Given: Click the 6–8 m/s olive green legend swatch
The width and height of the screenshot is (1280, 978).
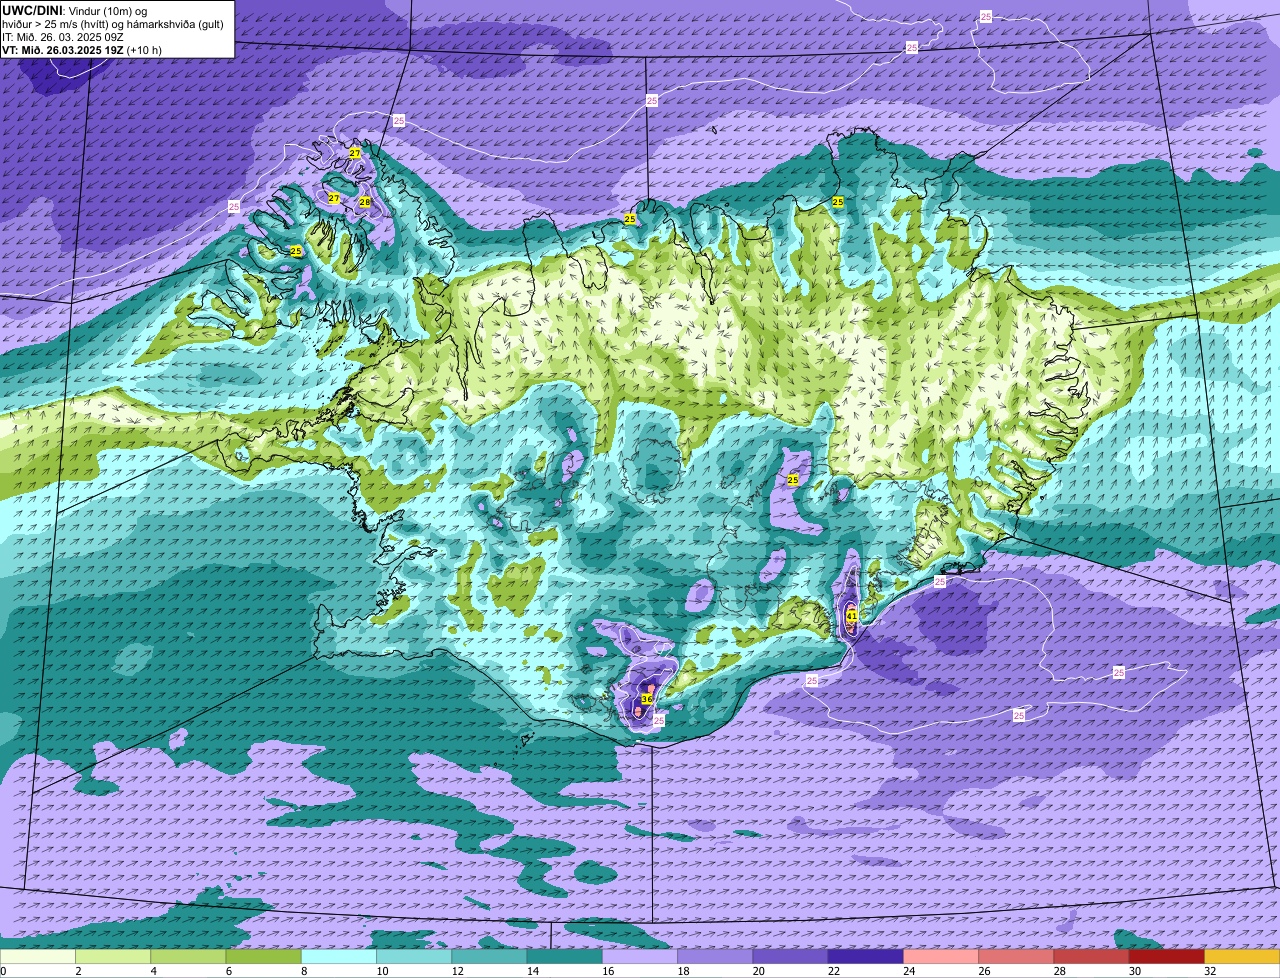Looking at the screenshot, I should pos(263,957).
